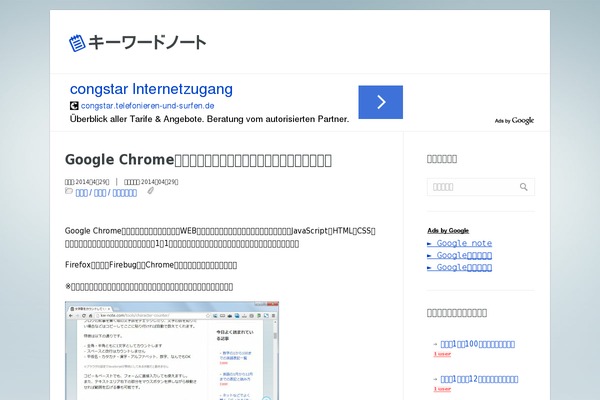Click the paragraph mentioning JavaScript, HTML, CSS

pyautogui.click(x=220, y=237)
